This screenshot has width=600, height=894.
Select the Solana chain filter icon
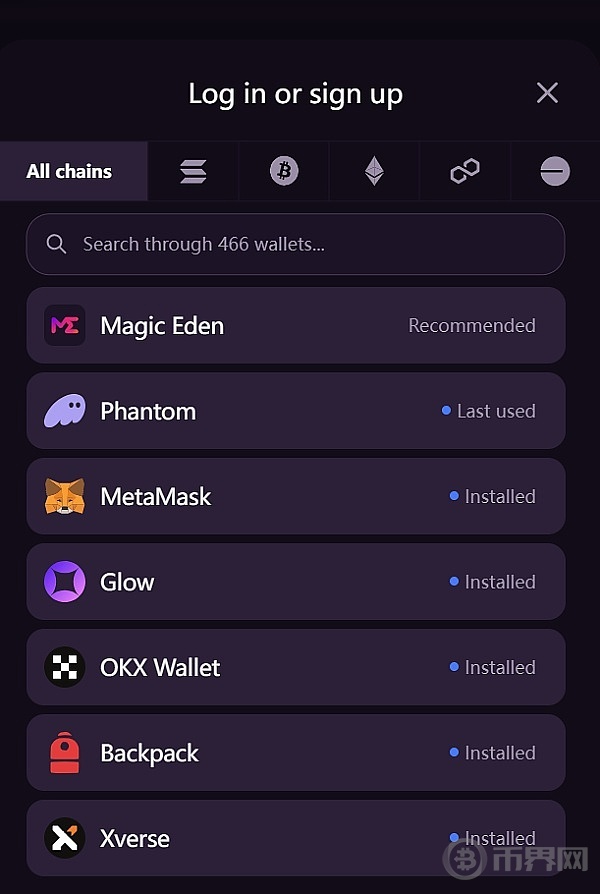pyautogui.click(x=193, y=172)
